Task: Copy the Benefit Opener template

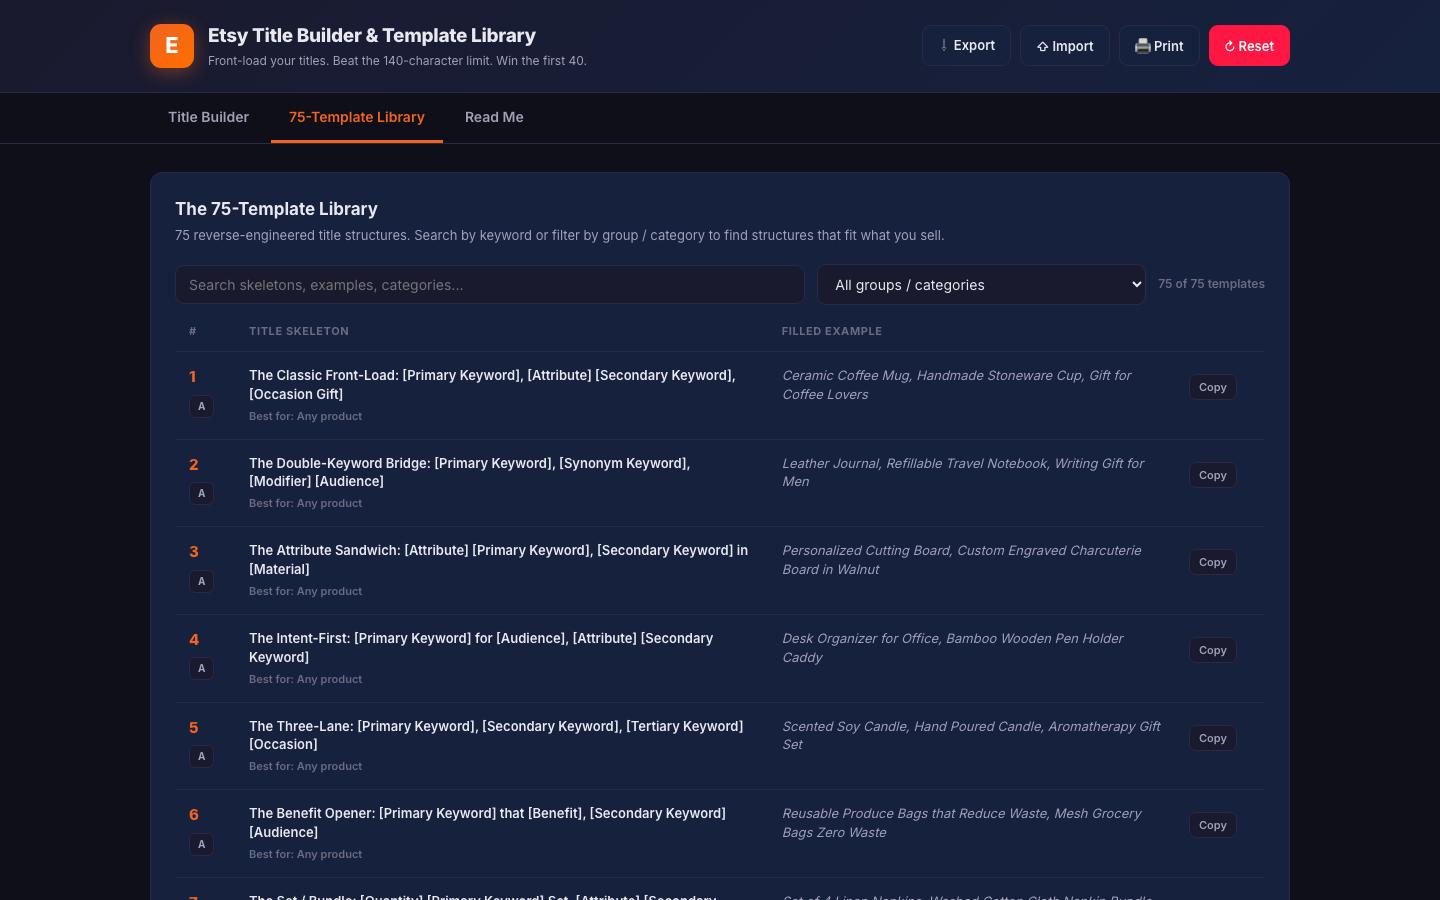Action: (x=1212, y=825)
